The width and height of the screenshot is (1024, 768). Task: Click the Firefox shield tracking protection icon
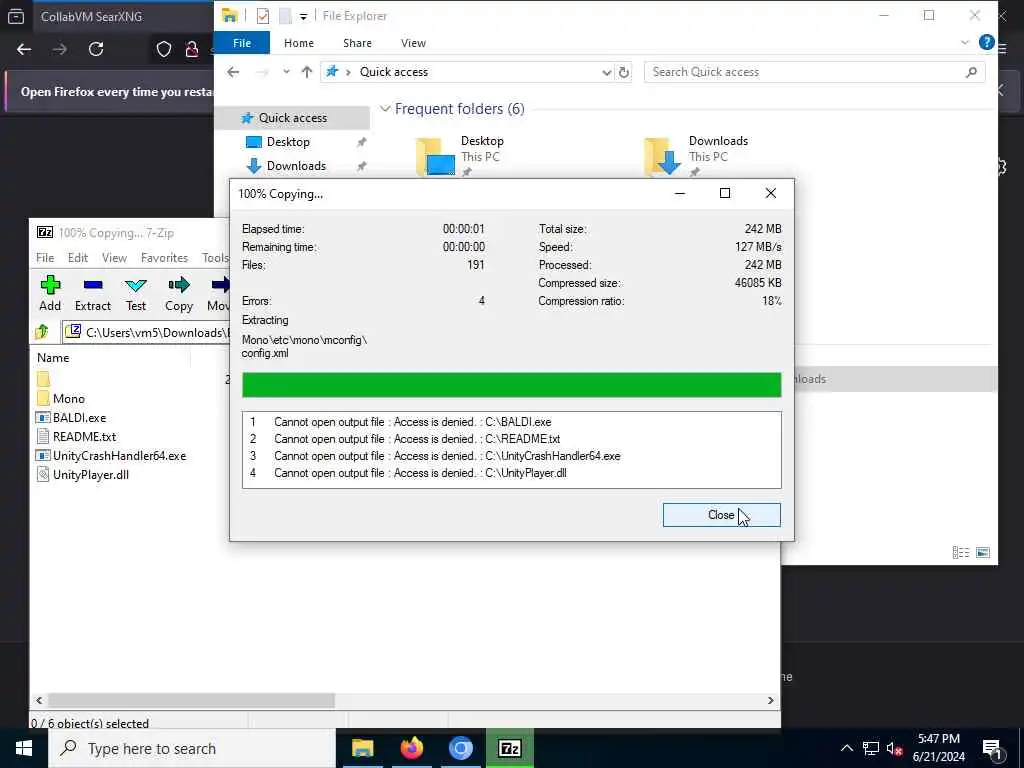coord(164,49)
